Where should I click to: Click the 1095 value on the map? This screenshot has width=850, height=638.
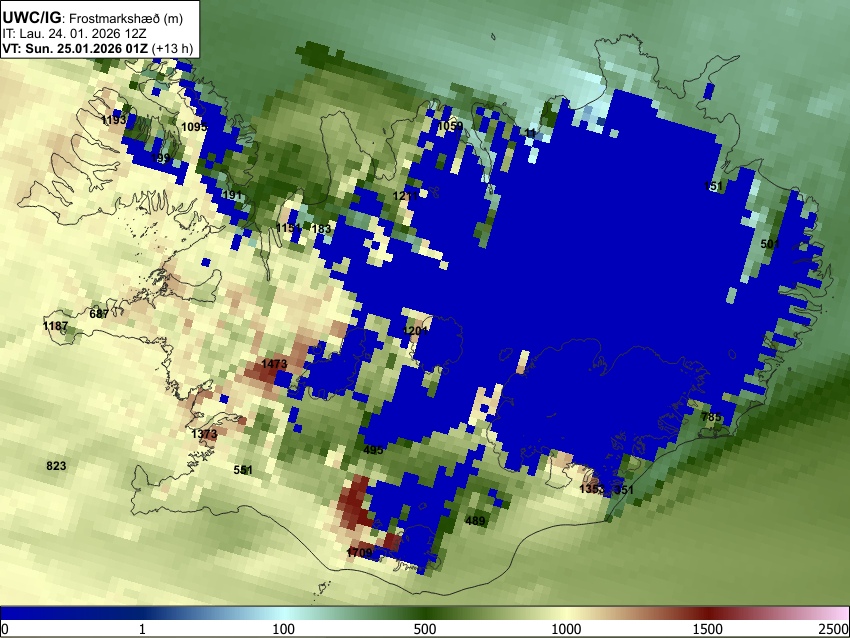coord(194,127)
